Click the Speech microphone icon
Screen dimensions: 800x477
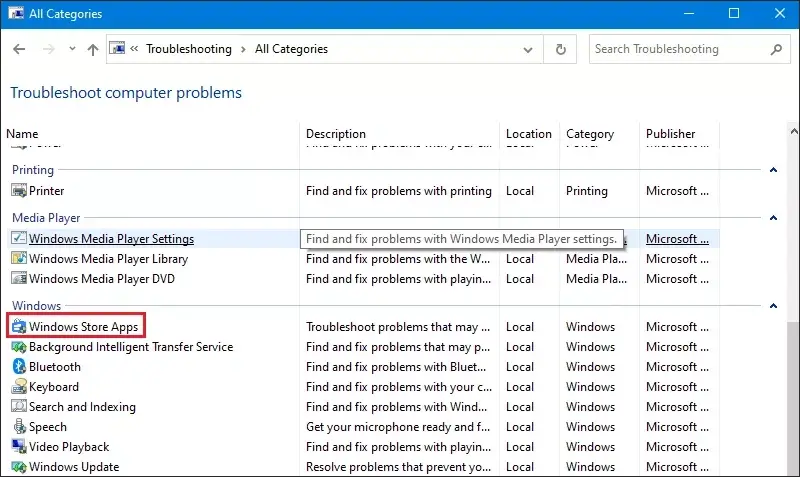click(x=19, y=426)
